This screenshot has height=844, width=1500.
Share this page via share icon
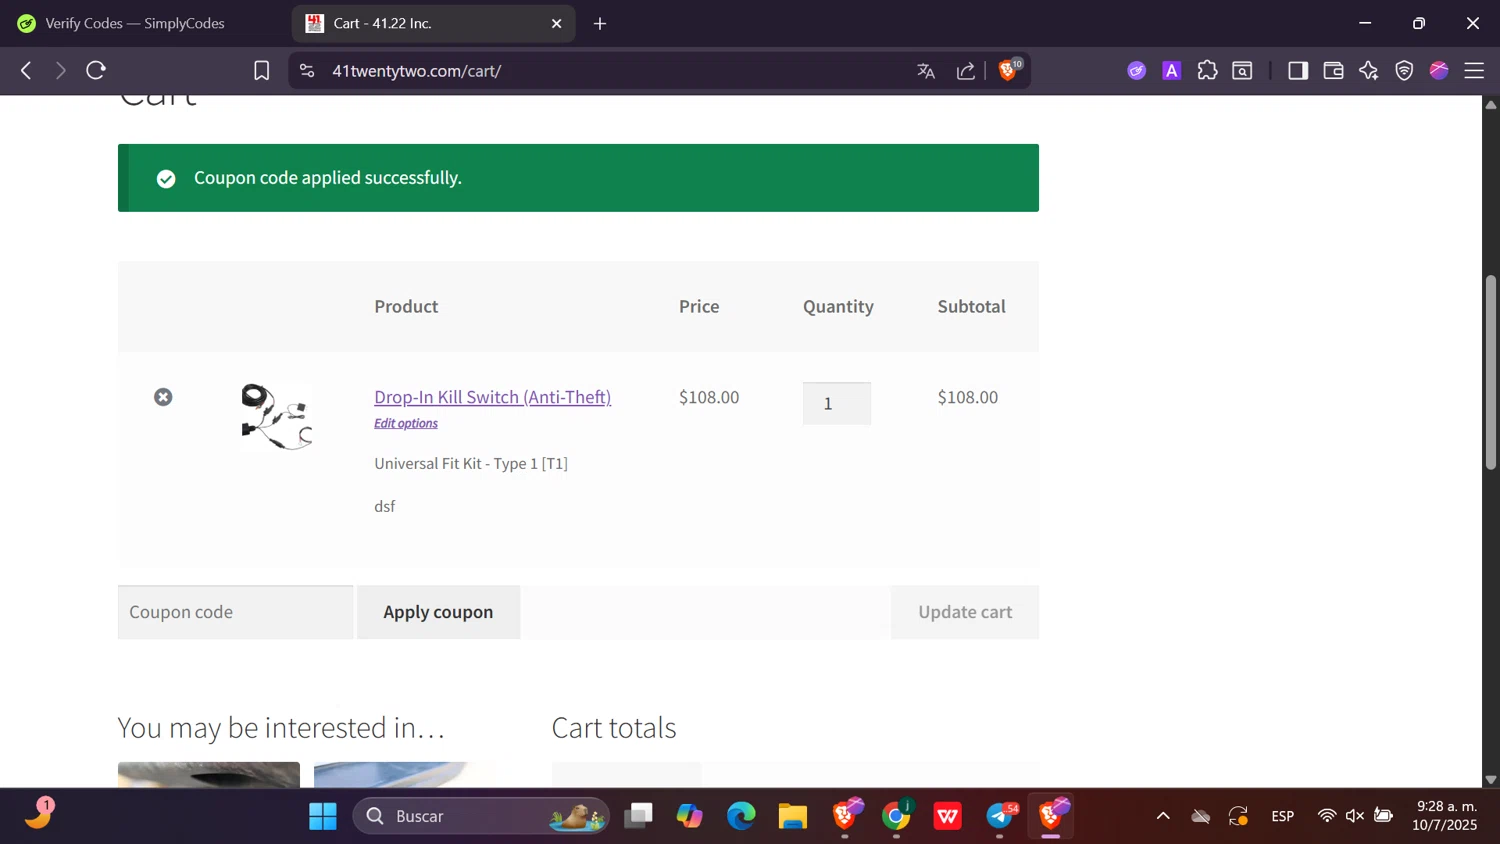coord(966,71)
